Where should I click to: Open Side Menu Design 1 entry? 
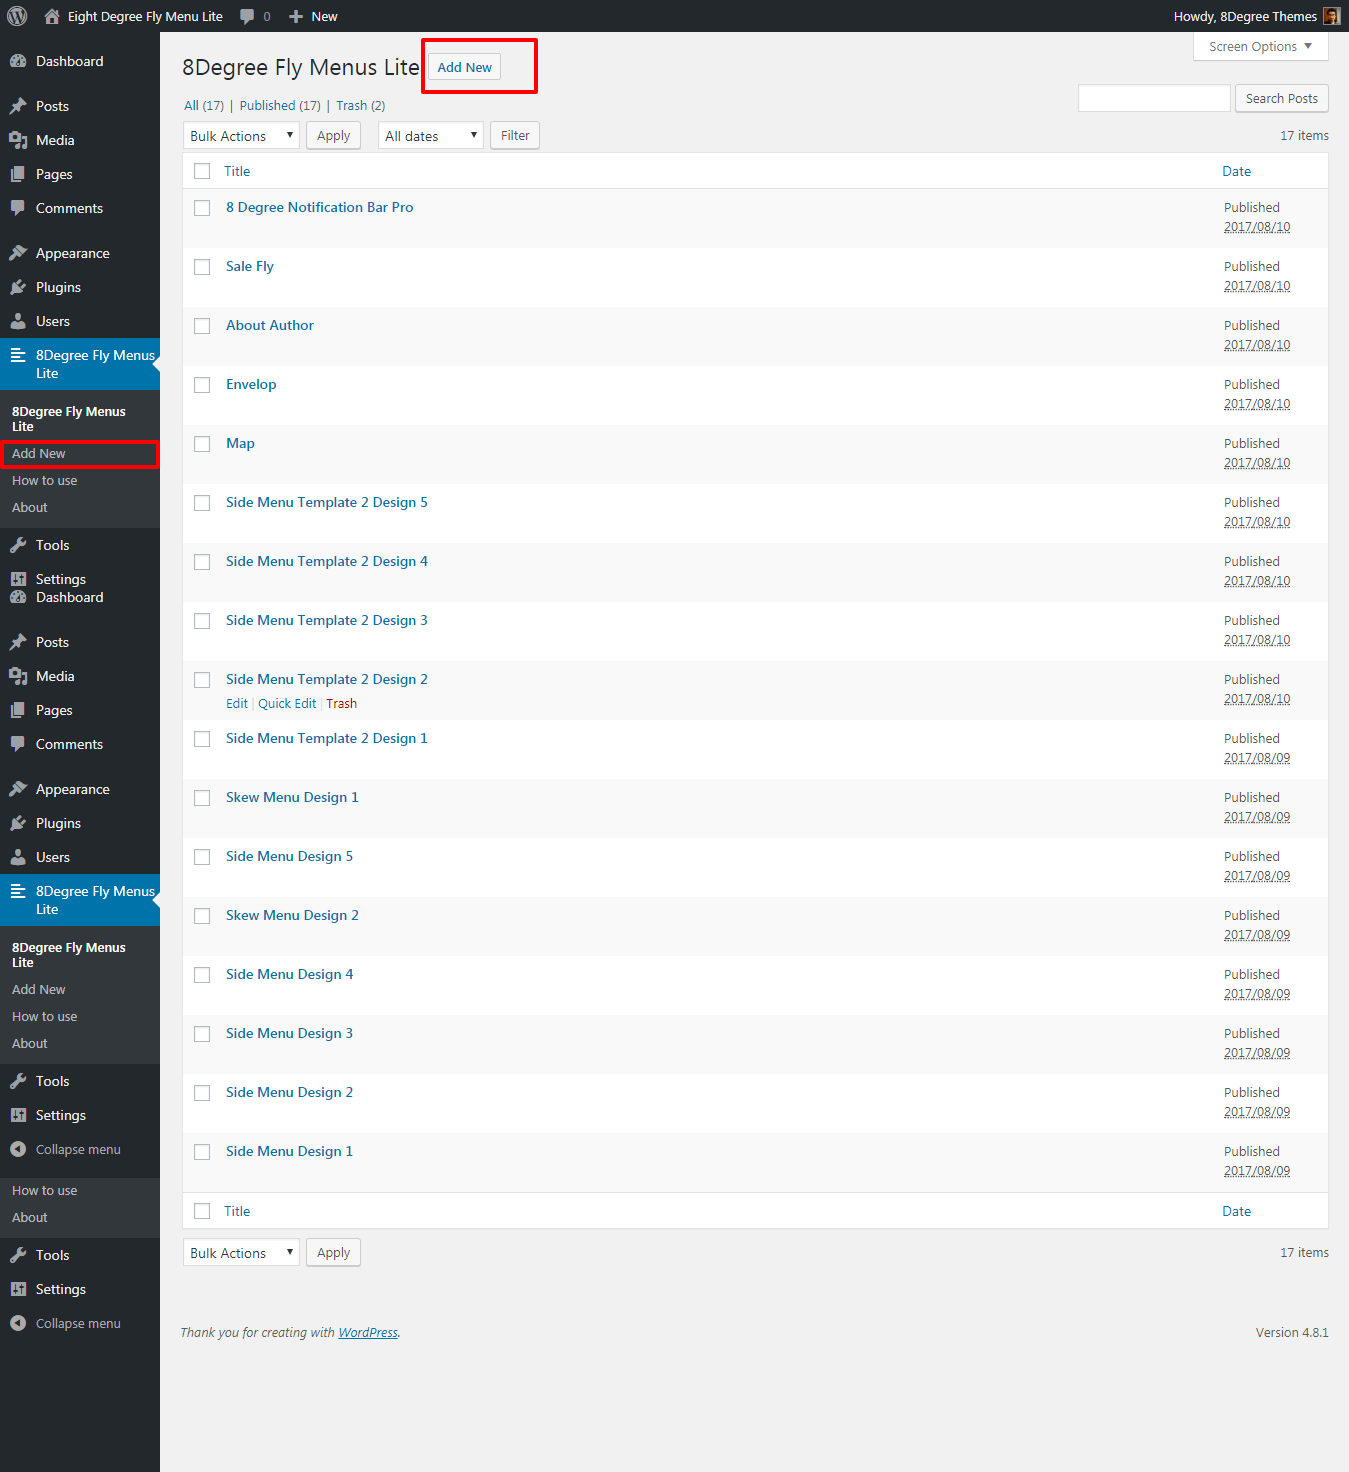pos(289,1151)
